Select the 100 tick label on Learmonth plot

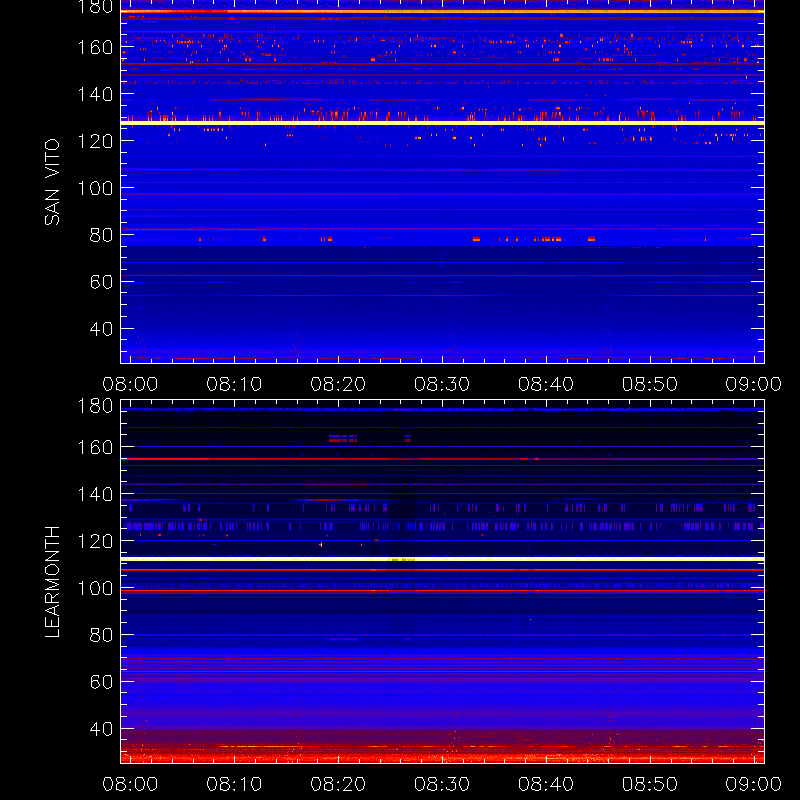tap(95, 588)
